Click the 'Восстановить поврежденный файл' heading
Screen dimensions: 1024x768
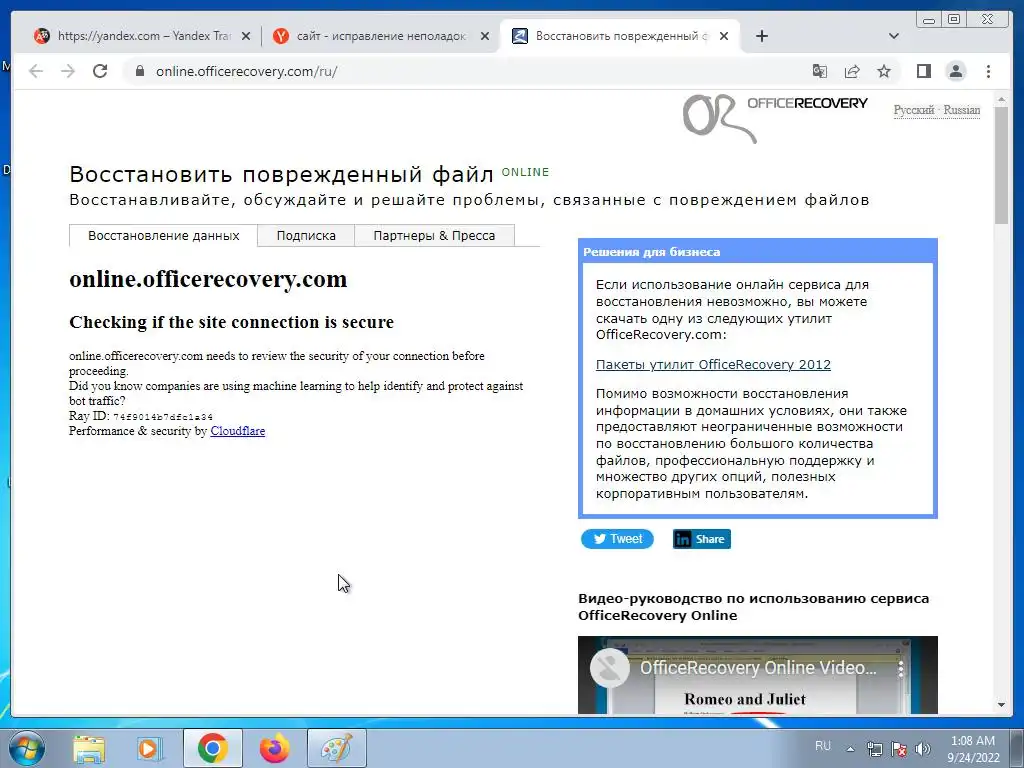click(281, 174)
